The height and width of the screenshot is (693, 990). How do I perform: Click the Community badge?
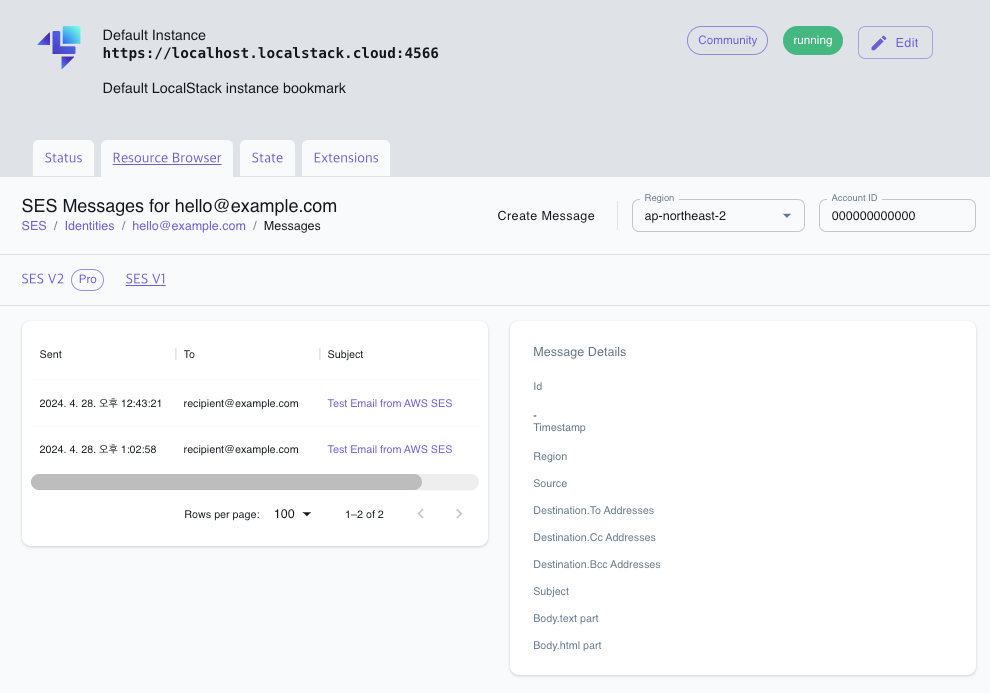click(x=727, y=40)
